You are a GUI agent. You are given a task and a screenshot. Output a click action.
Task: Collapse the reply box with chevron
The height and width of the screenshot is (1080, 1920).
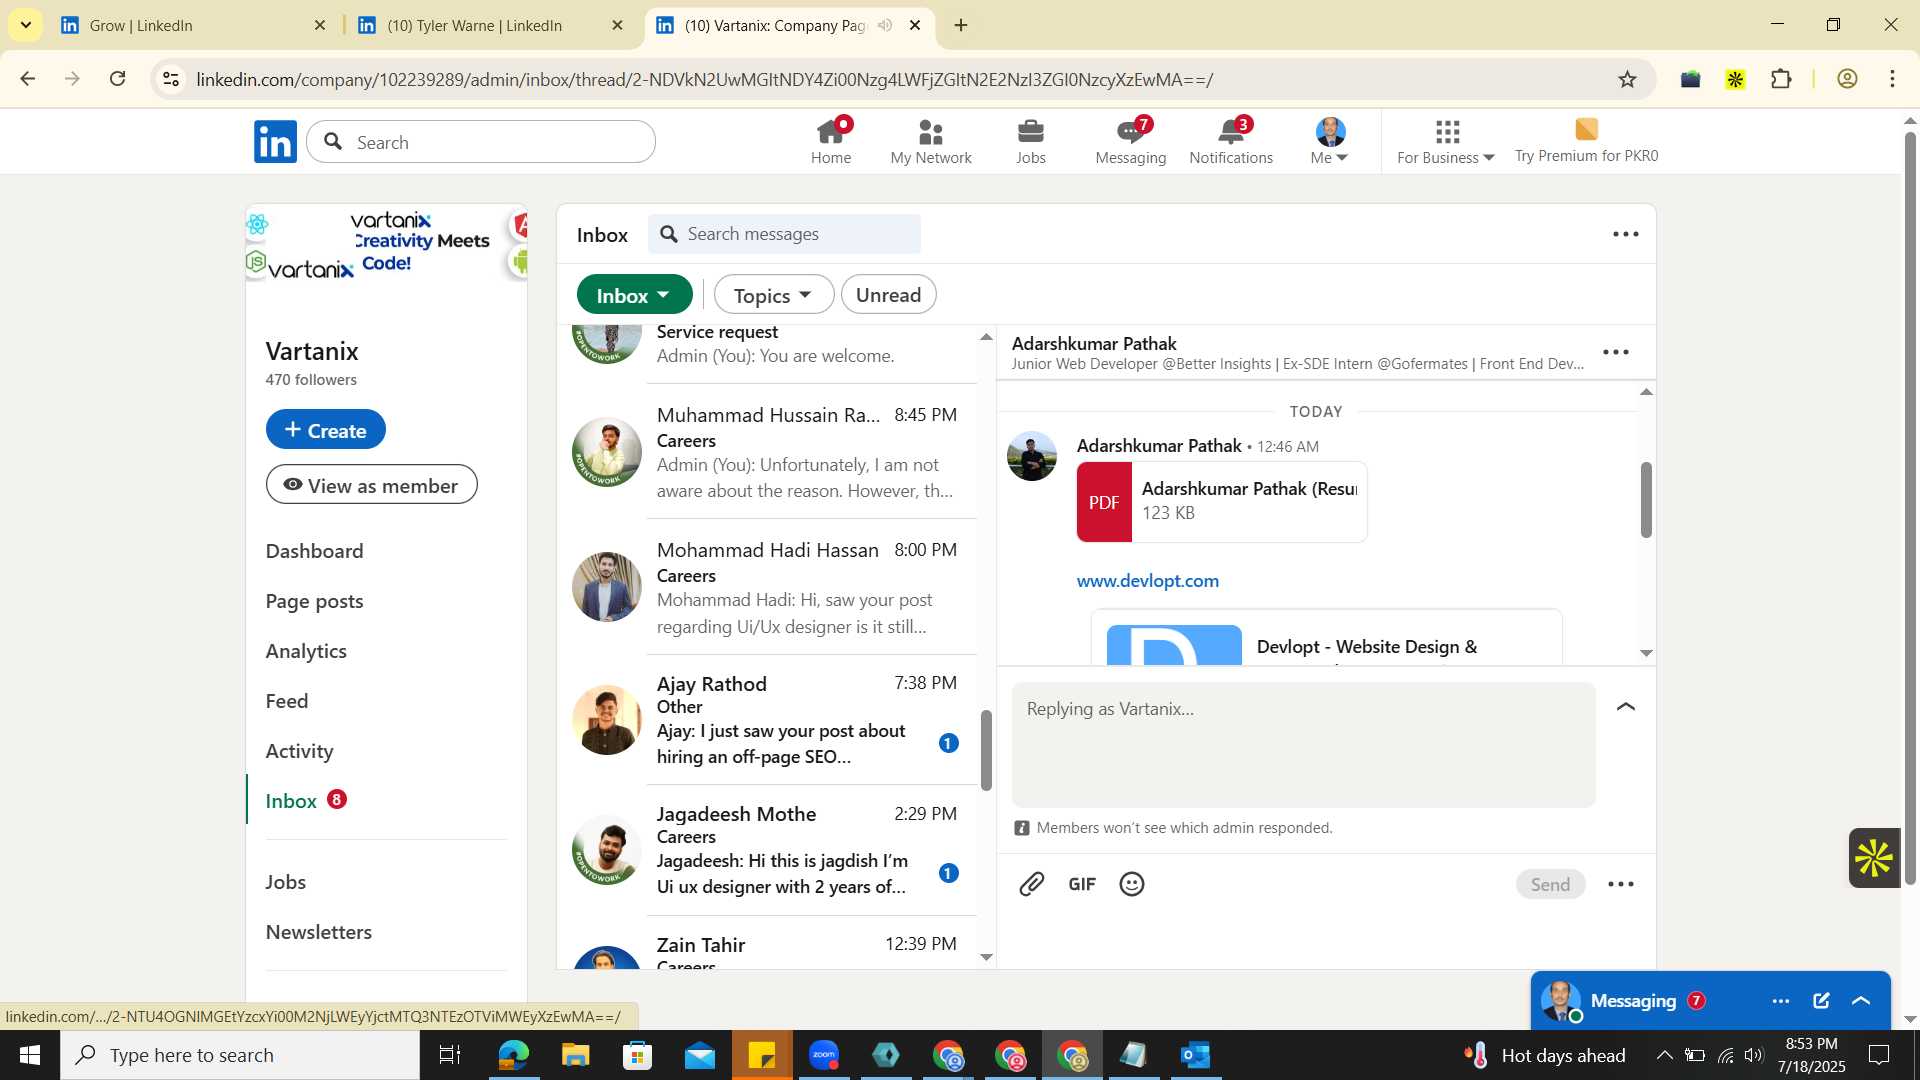(1626, 707)
